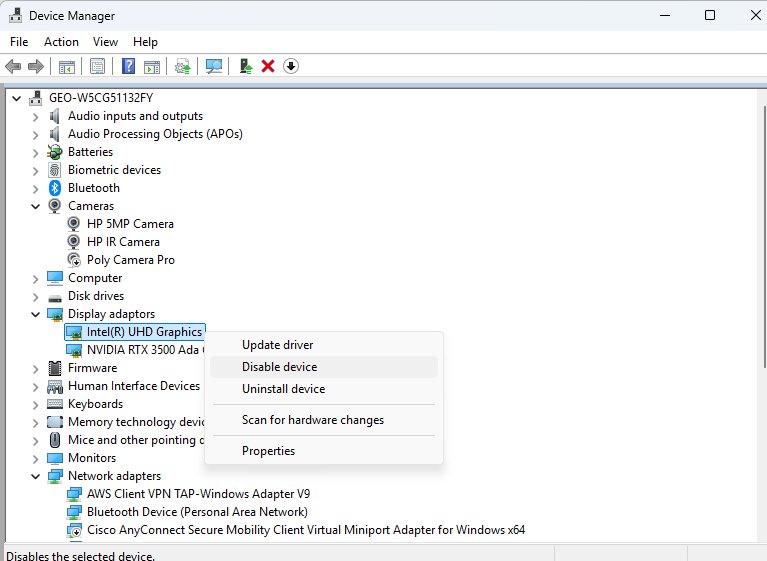Click the Properties toolbar icon
Viewport: 767px width, 561px height.
[x=97, y=66]
